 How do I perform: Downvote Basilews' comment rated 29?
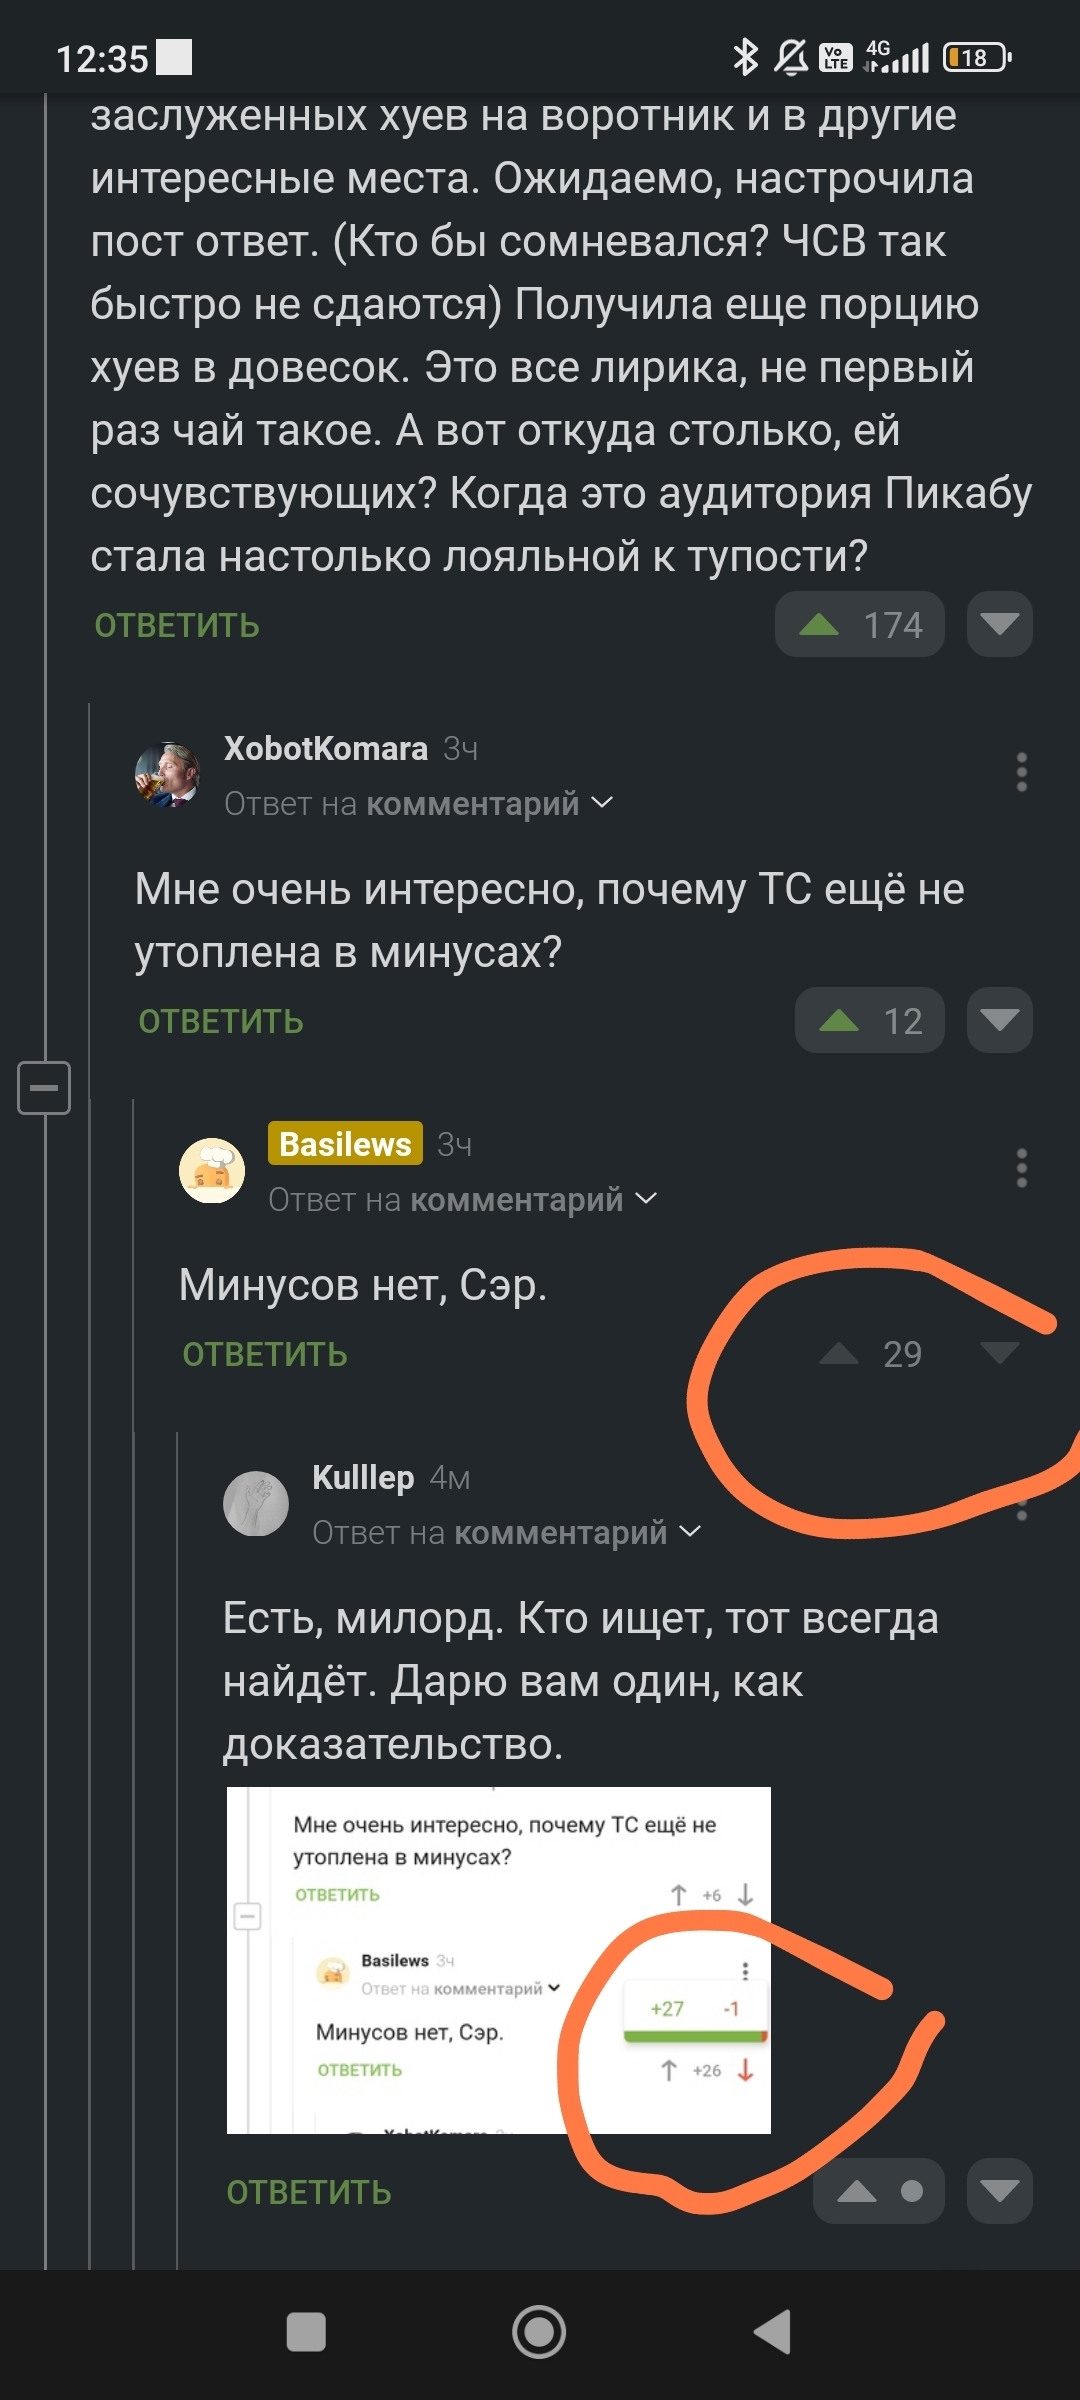click(999, 1354)
